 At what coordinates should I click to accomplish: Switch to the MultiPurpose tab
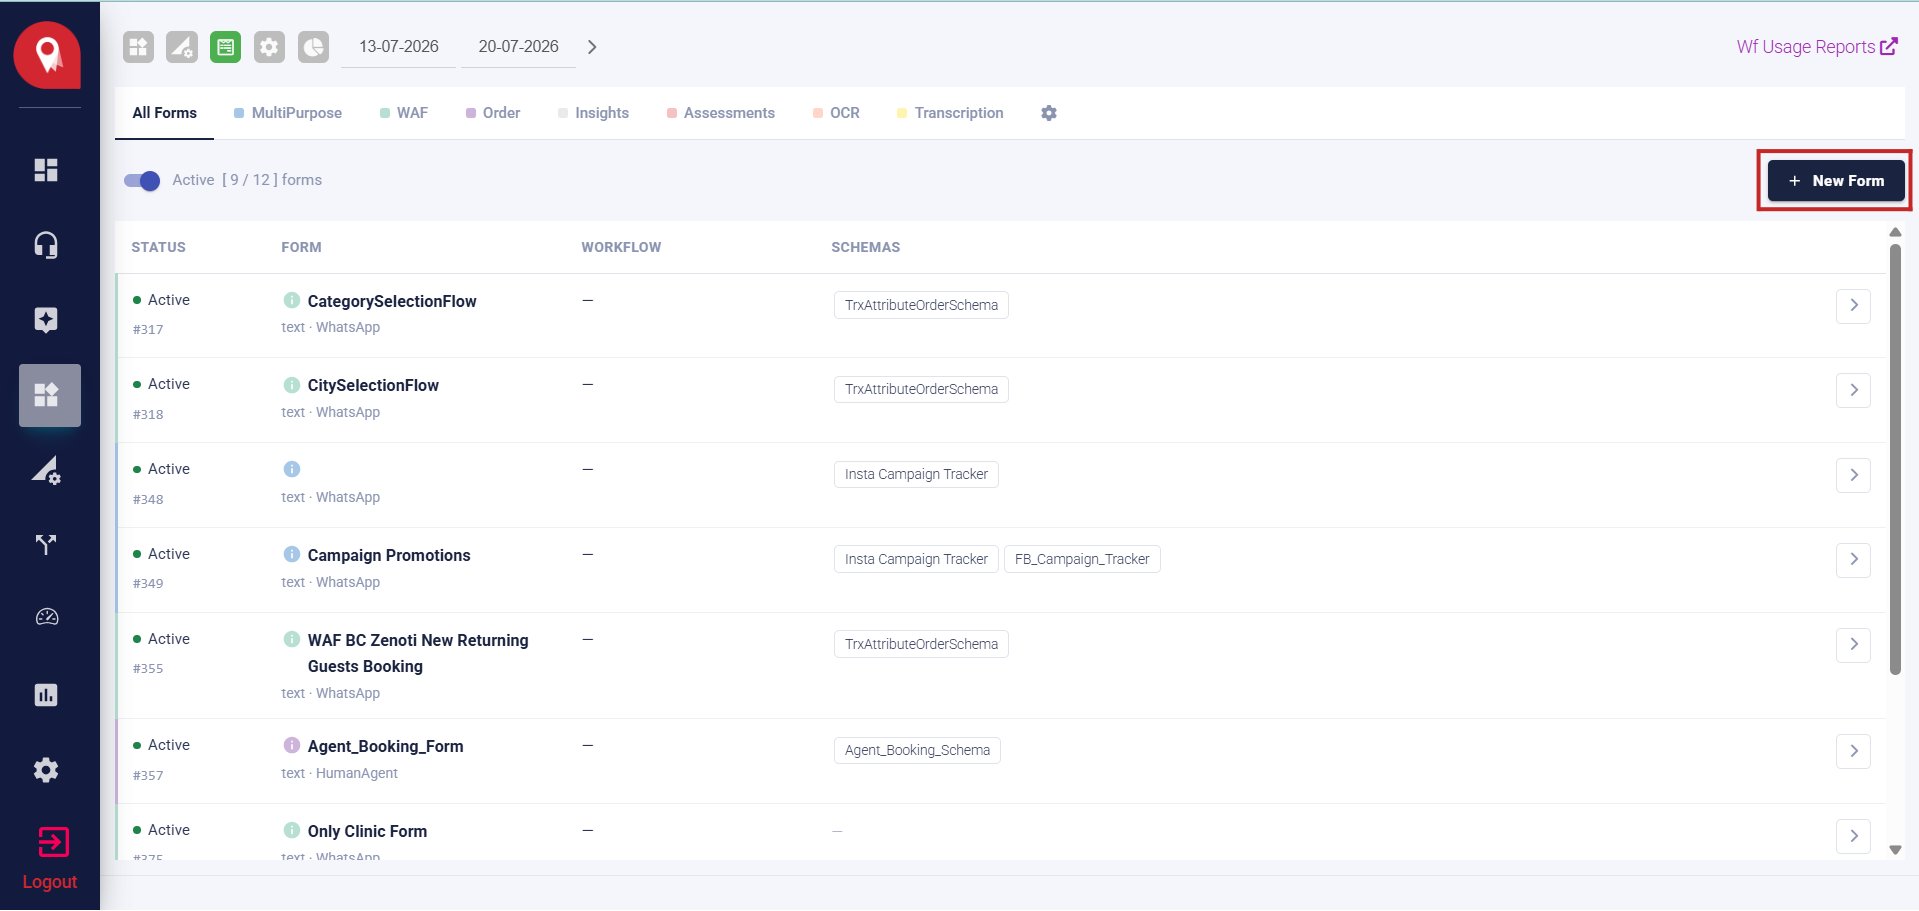(x=288, y=113)
